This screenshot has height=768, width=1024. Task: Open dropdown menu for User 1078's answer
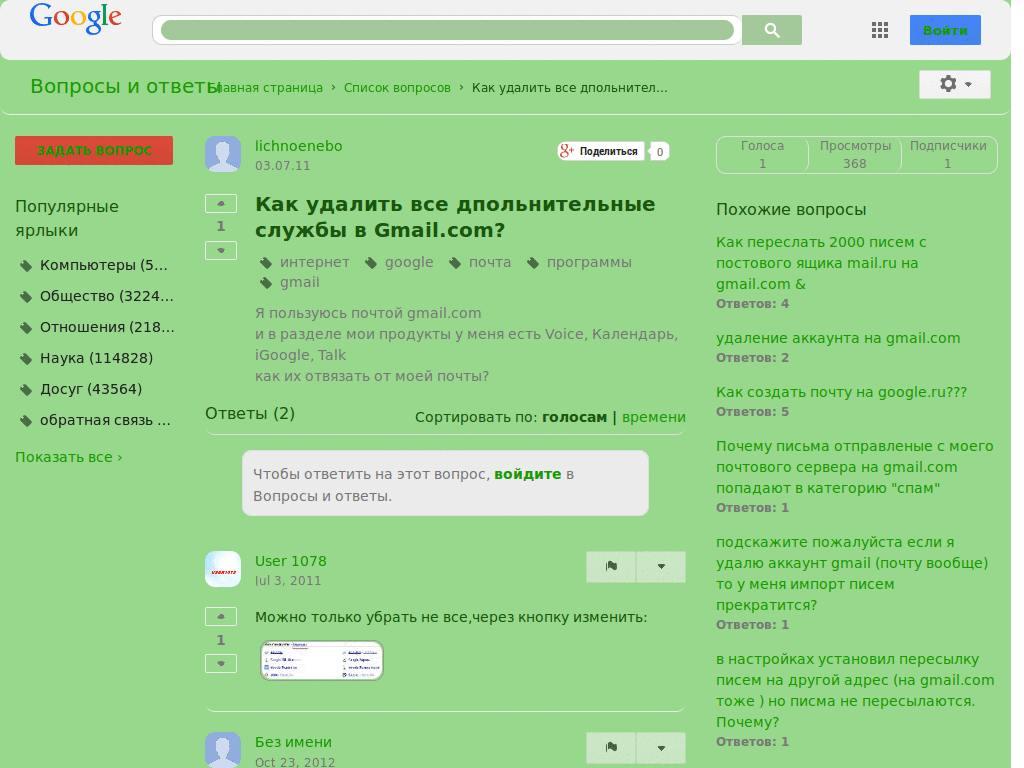(x=661, y=566)
